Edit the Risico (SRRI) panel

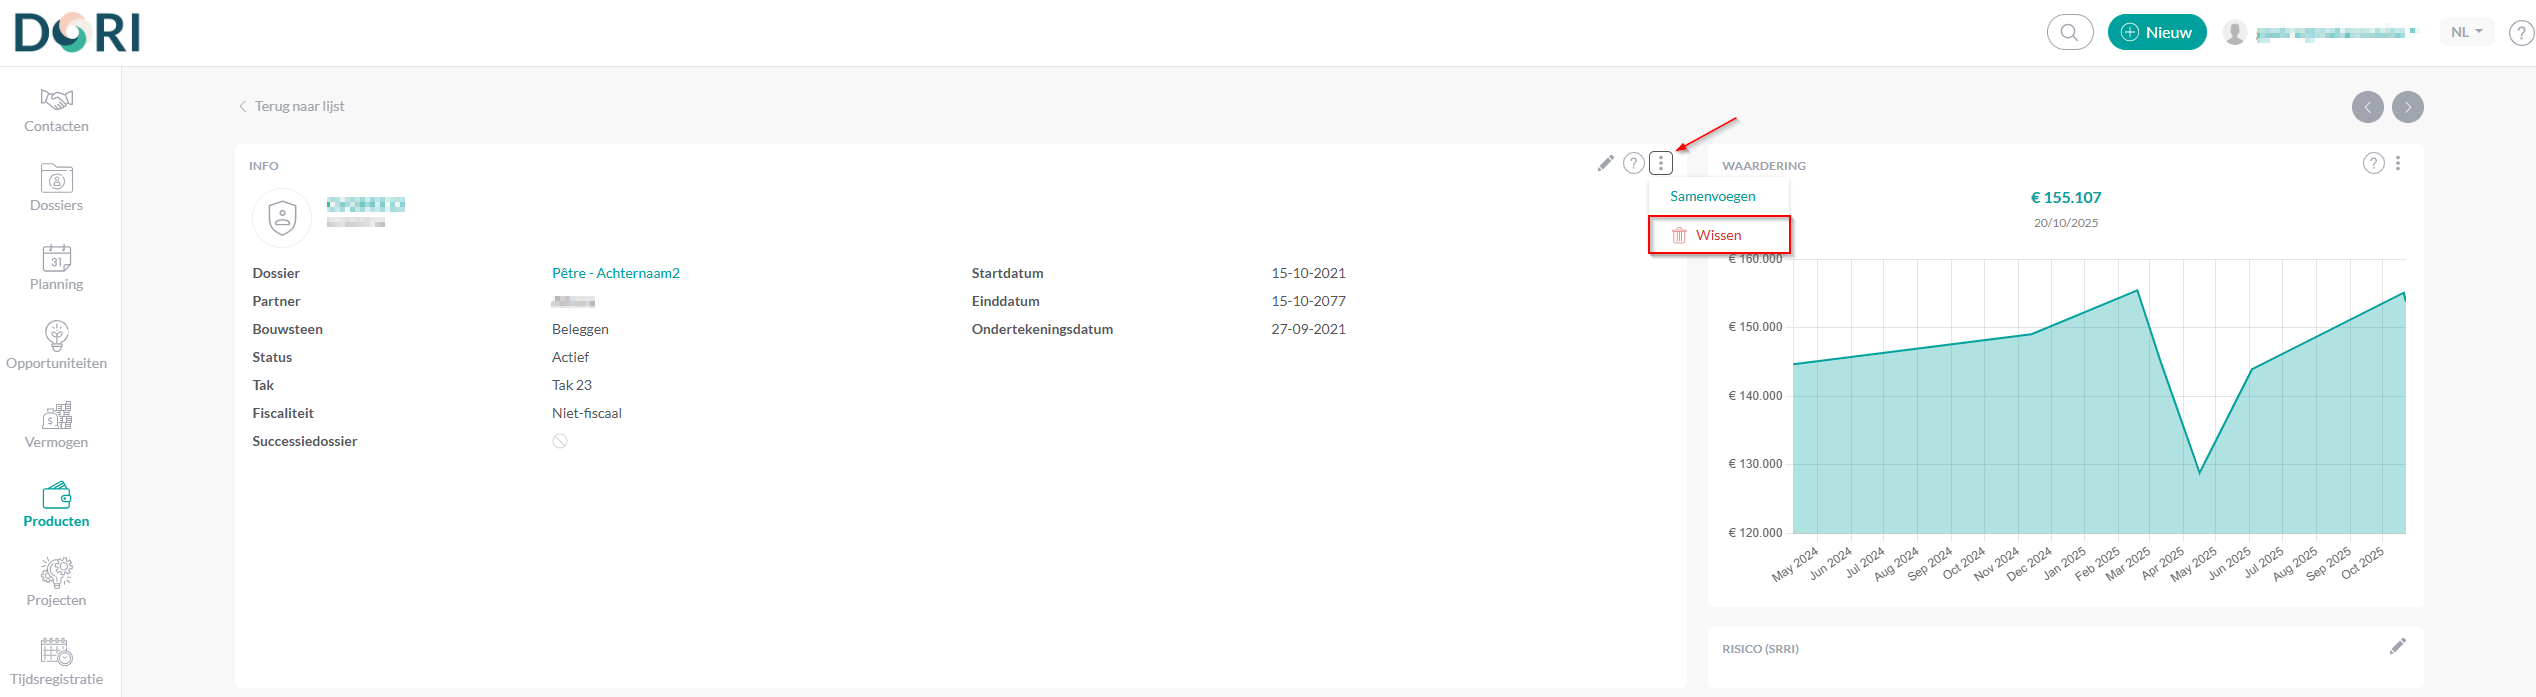tap(2397, 647)
